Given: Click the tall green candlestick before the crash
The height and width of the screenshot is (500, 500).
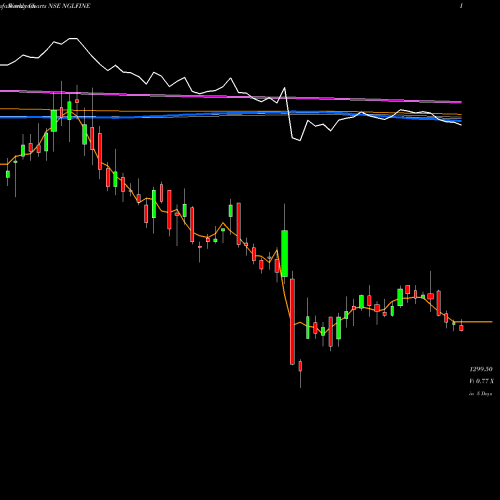Looking at the screenshot, I should tap(285, 253).
